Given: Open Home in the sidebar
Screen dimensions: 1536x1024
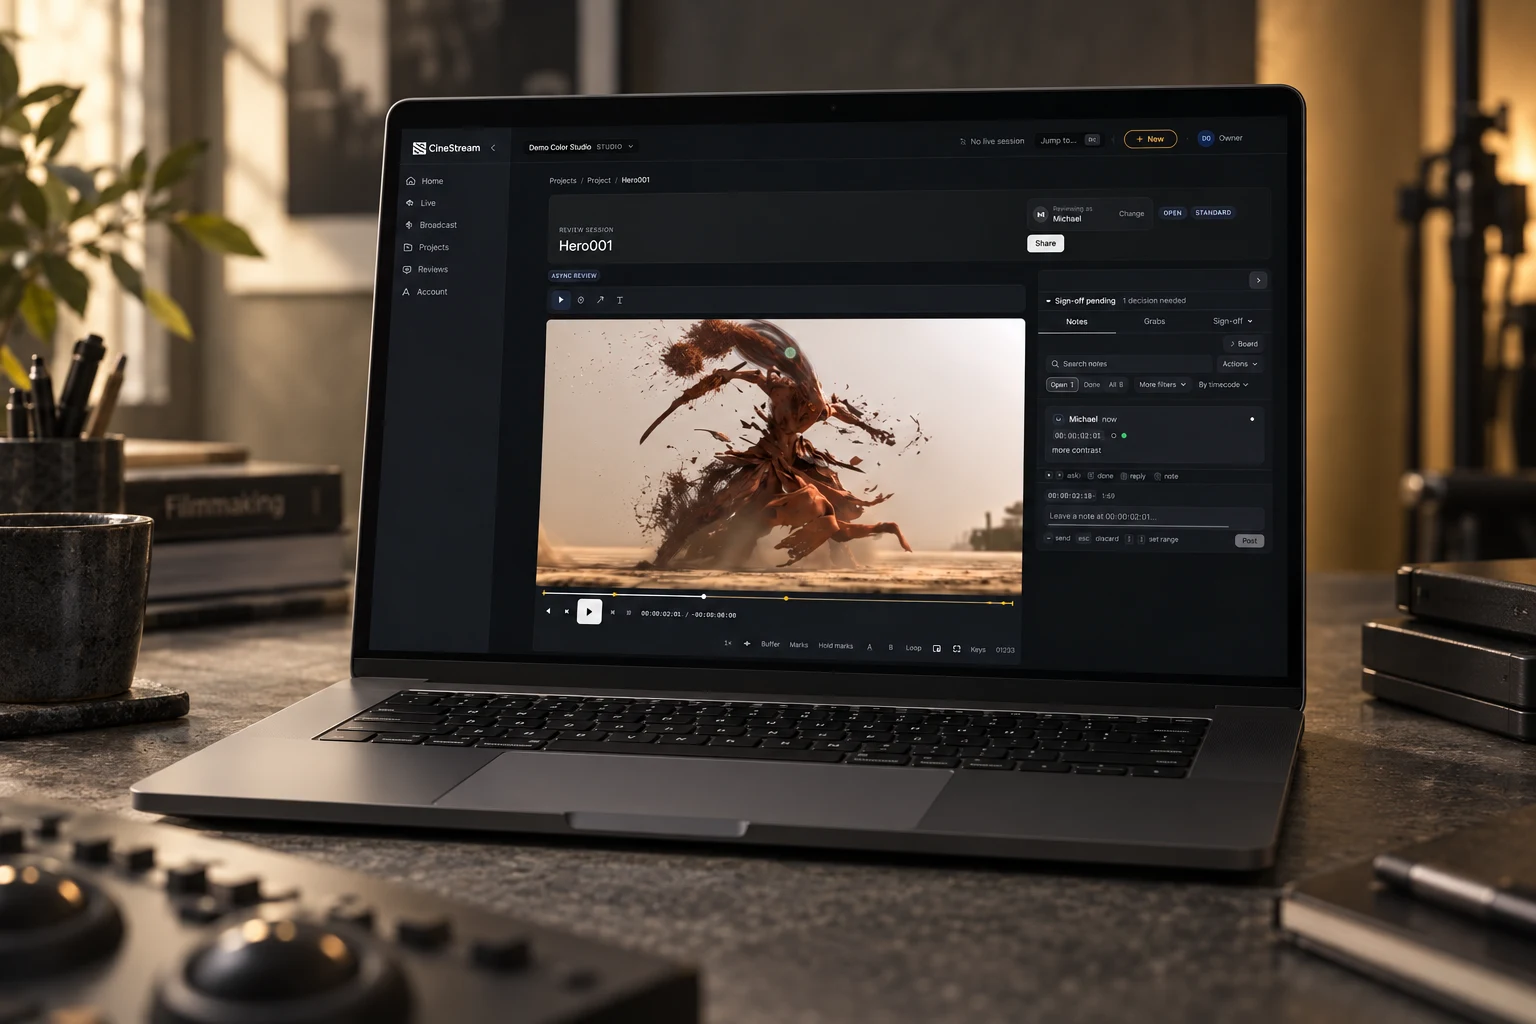Looking at the screenshot, I should tap(426, 181).
